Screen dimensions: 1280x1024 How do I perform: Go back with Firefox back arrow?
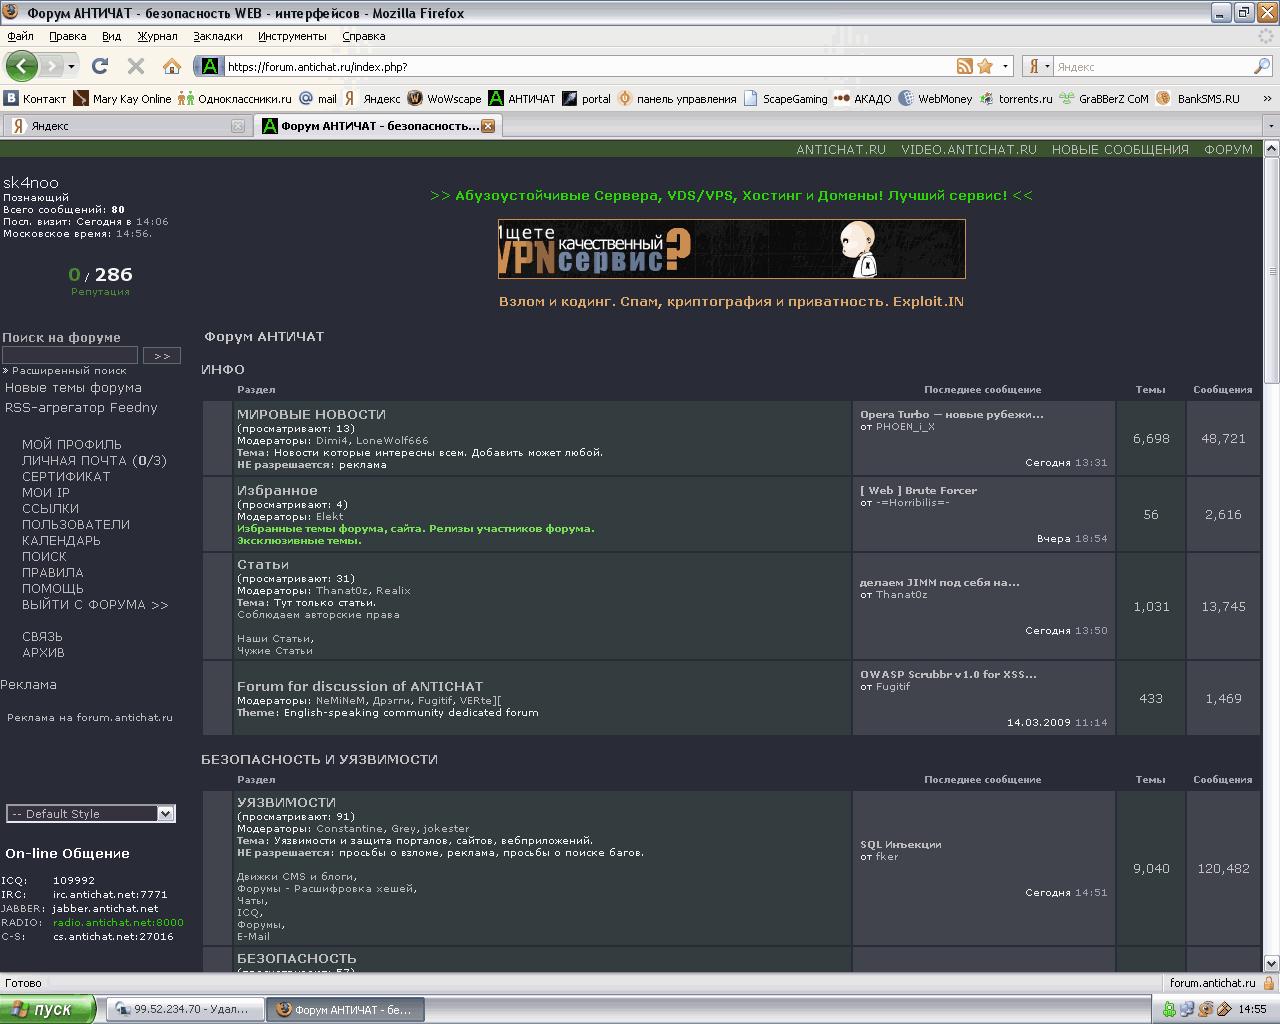click(x=22, y=66)
